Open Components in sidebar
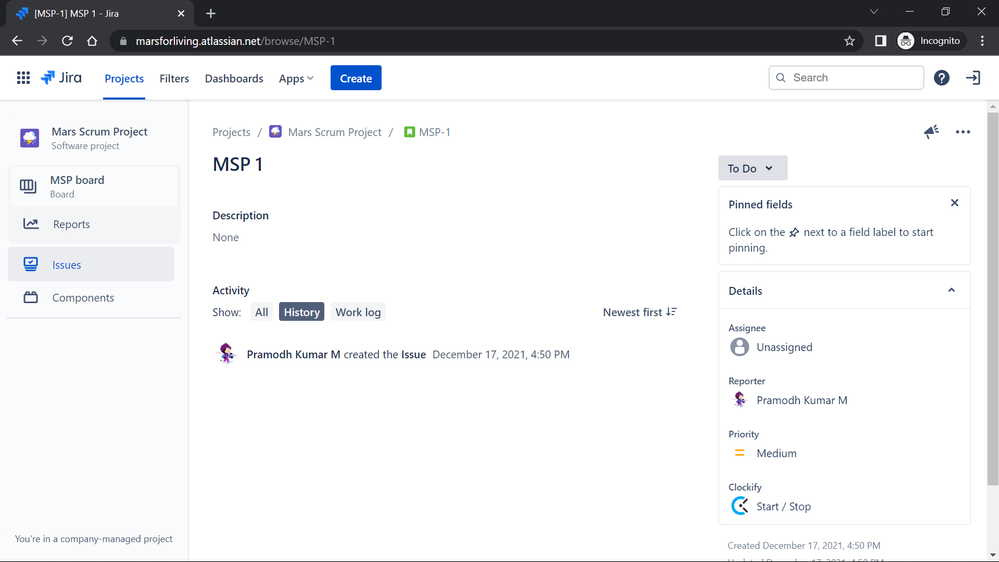The height and width of the screenshot is (562, 999). point(91,298)
